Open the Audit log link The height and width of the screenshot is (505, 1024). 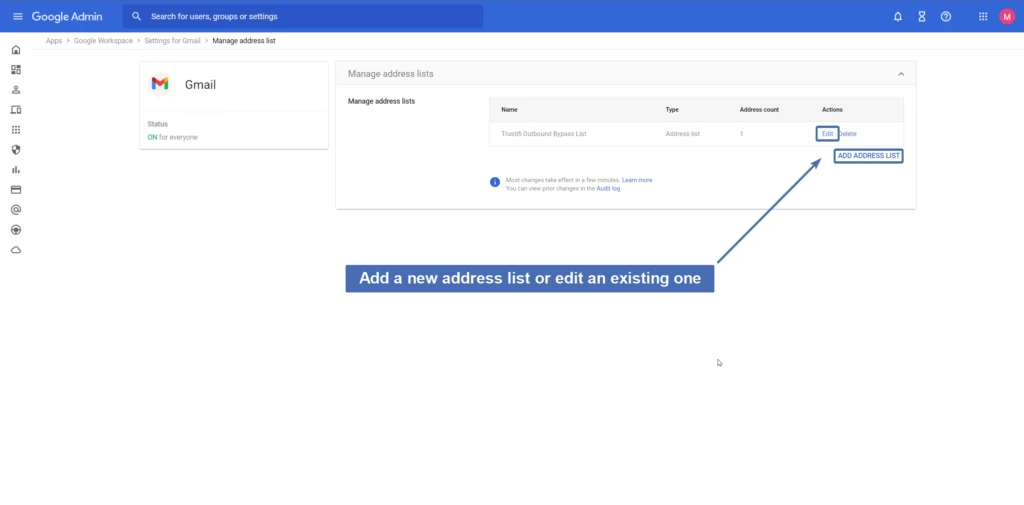[608, 188]
